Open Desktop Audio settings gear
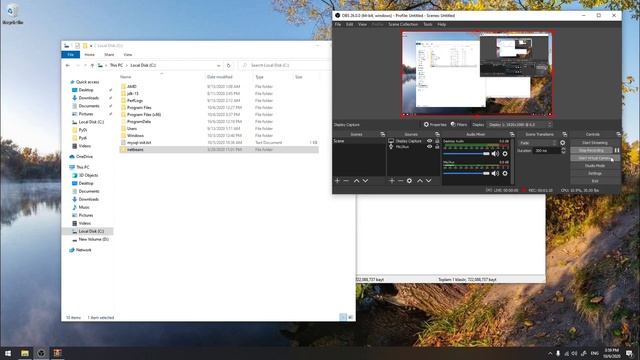Screen dimensions: 640x360 click(505, 153)
